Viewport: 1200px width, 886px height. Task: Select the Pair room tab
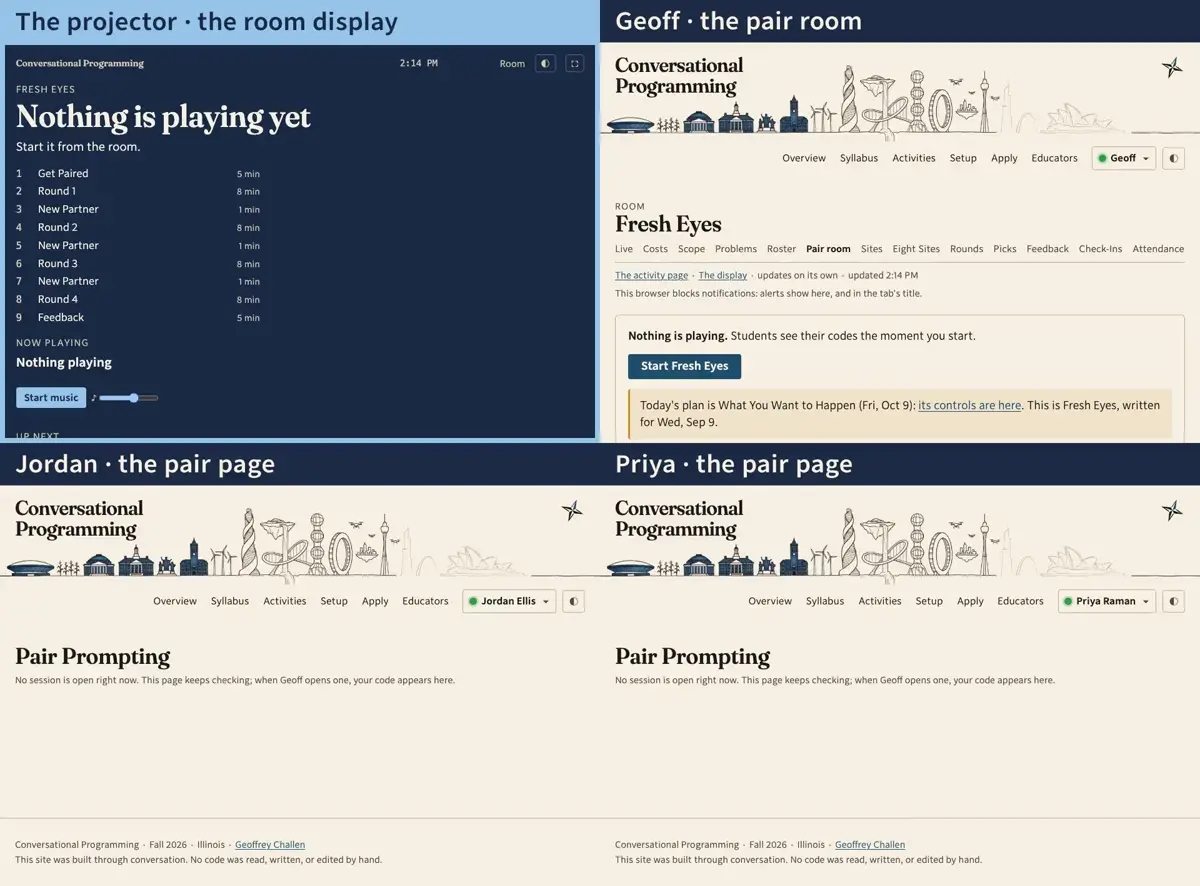click(828, 249)
